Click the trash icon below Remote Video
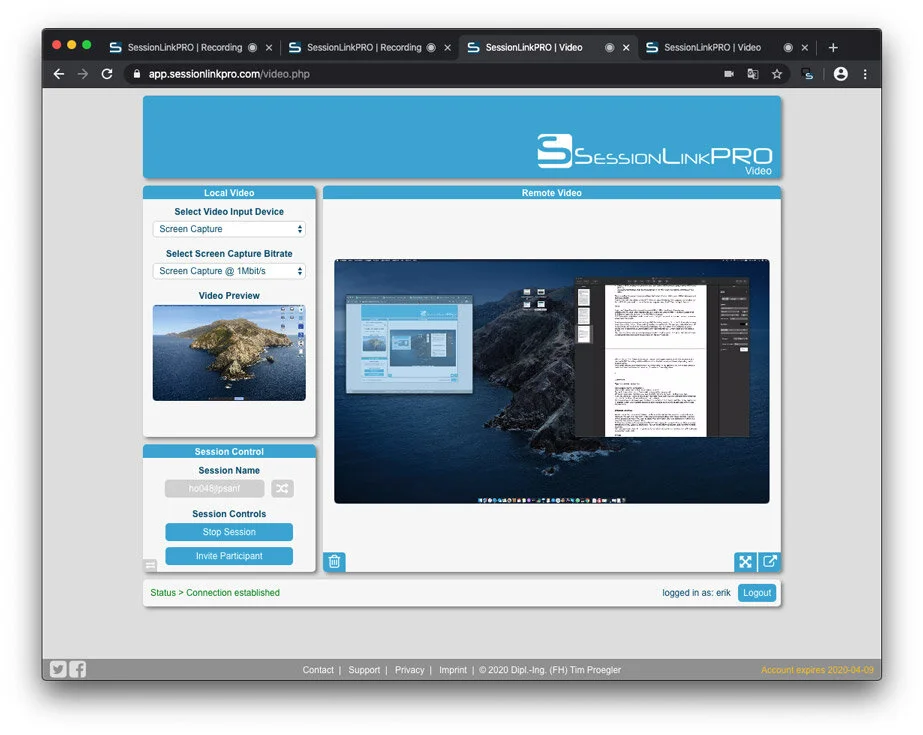The image size is (923, 735). pos(334,561)
